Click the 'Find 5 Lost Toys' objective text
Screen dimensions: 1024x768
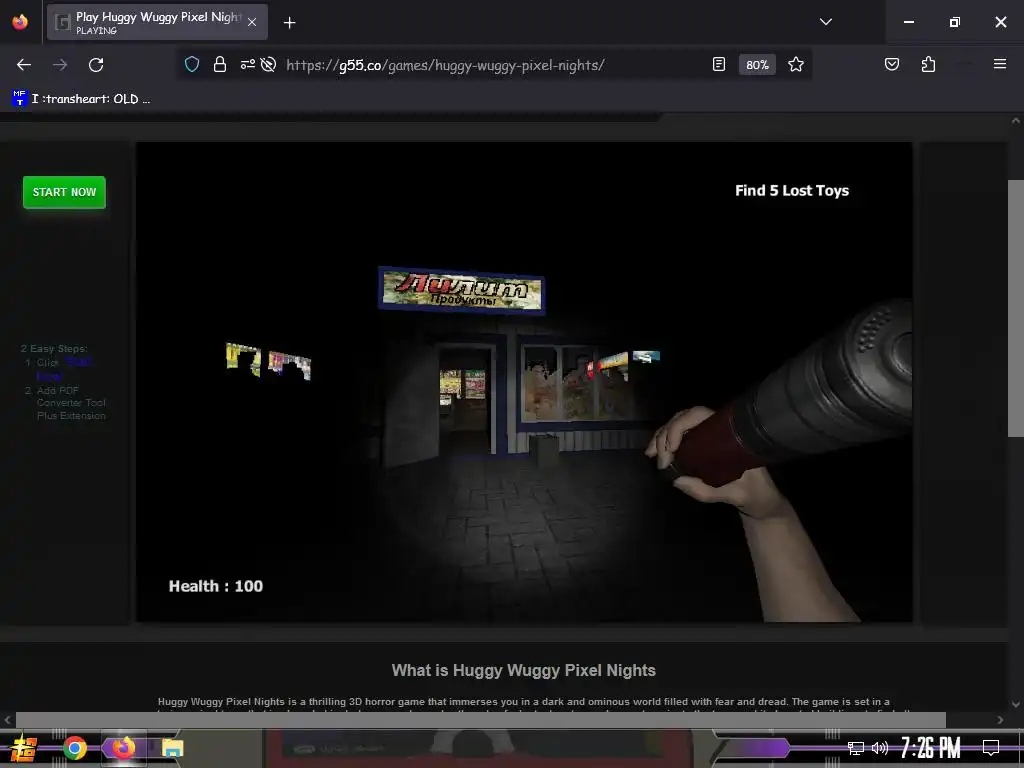pos(792,191)
